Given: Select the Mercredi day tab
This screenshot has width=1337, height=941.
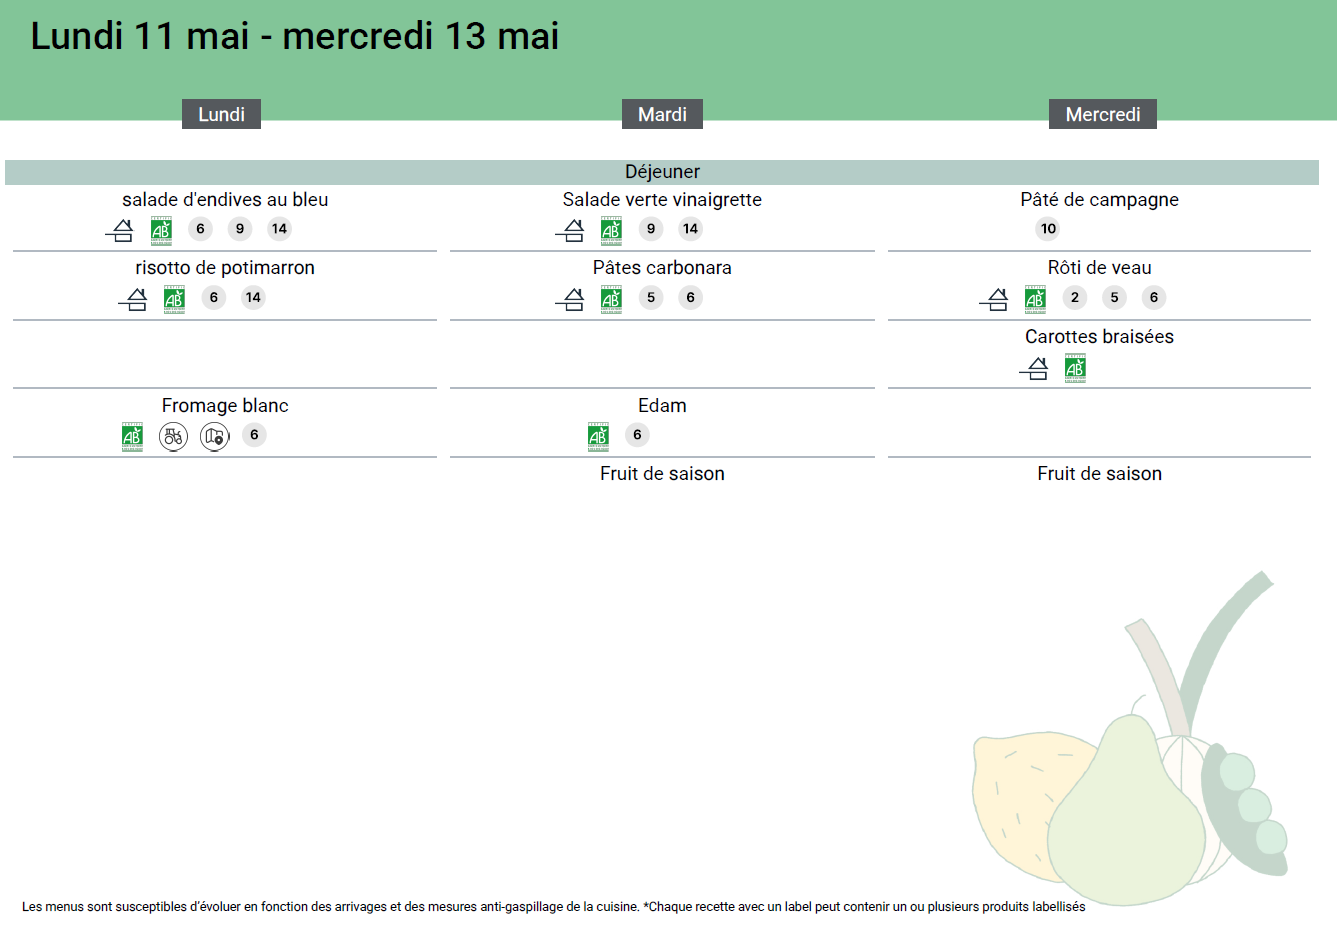Looking at the screenshot, I should (1102, 114).
